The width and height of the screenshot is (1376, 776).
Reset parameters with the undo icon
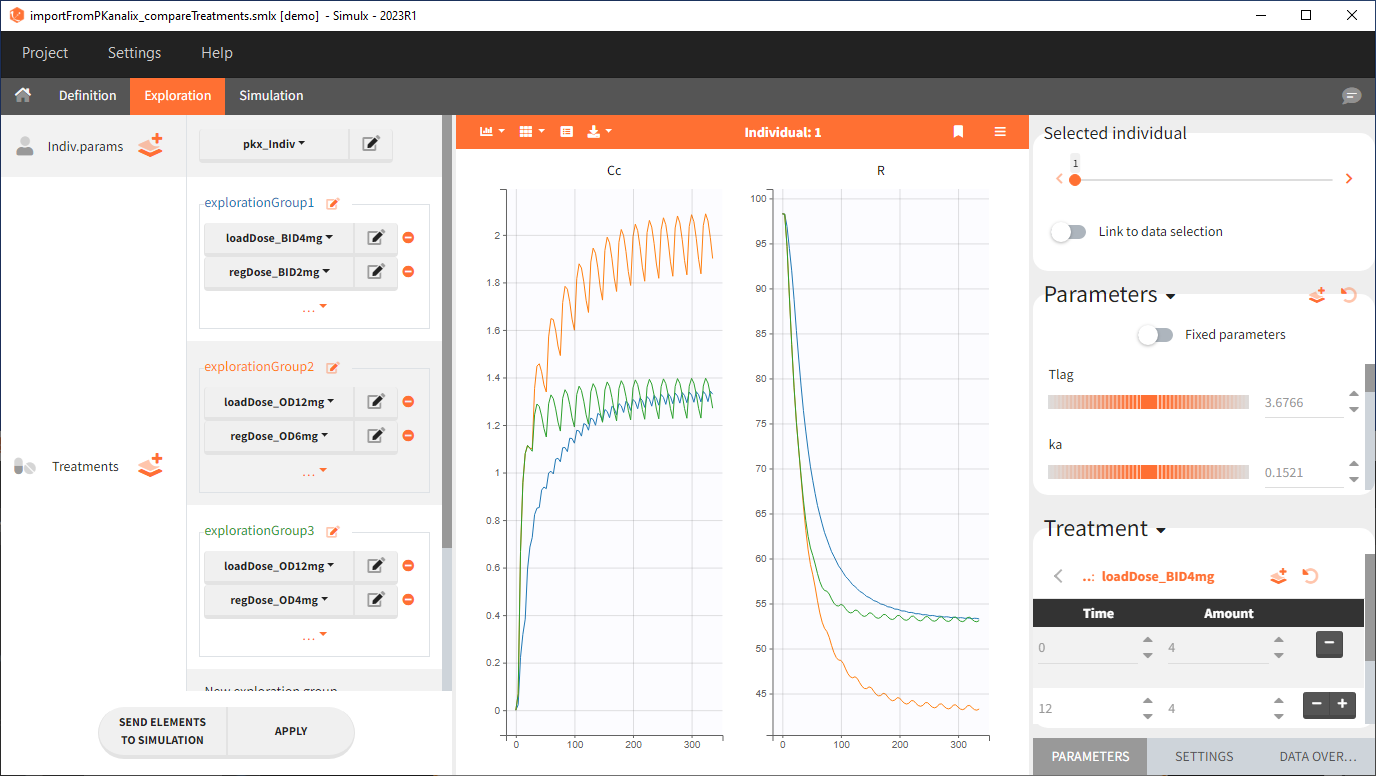(1349, 295)
